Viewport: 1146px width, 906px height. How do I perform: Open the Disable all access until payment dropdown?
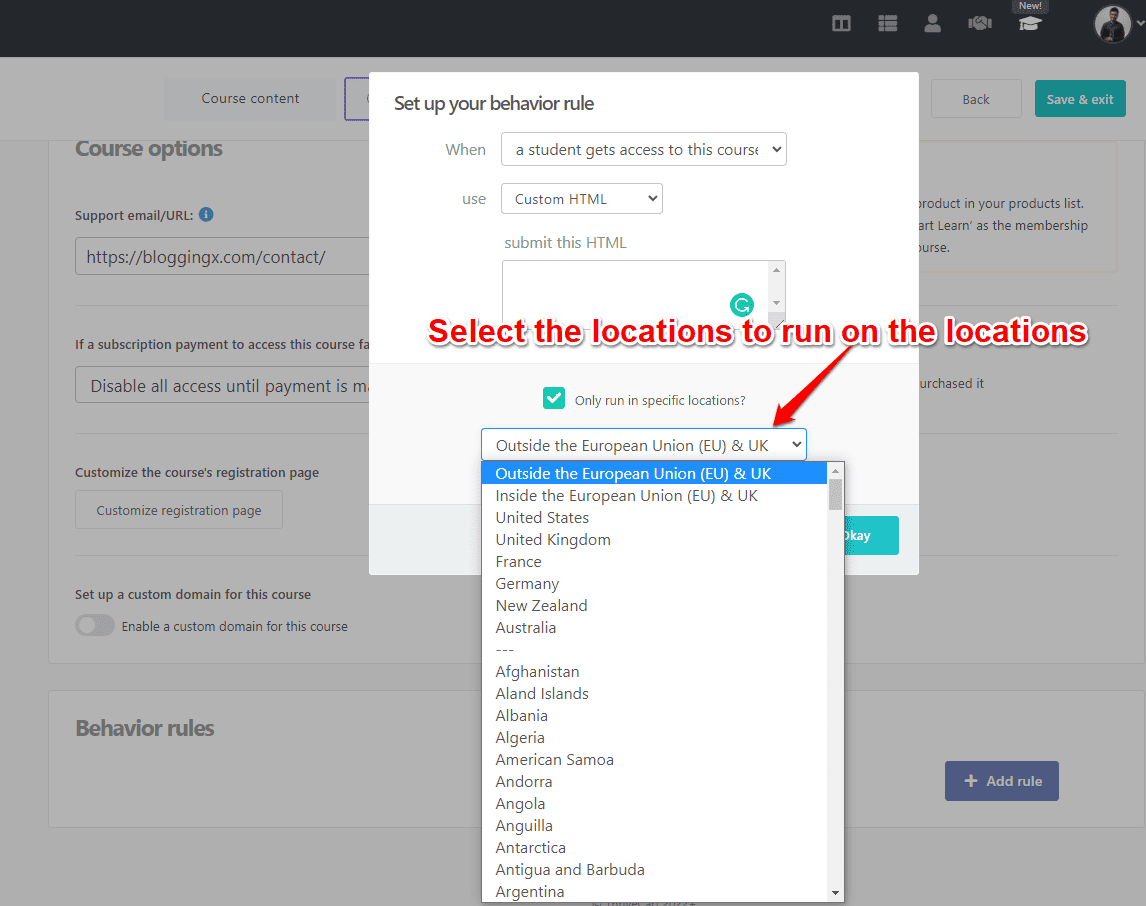click(x=222, y=385)
